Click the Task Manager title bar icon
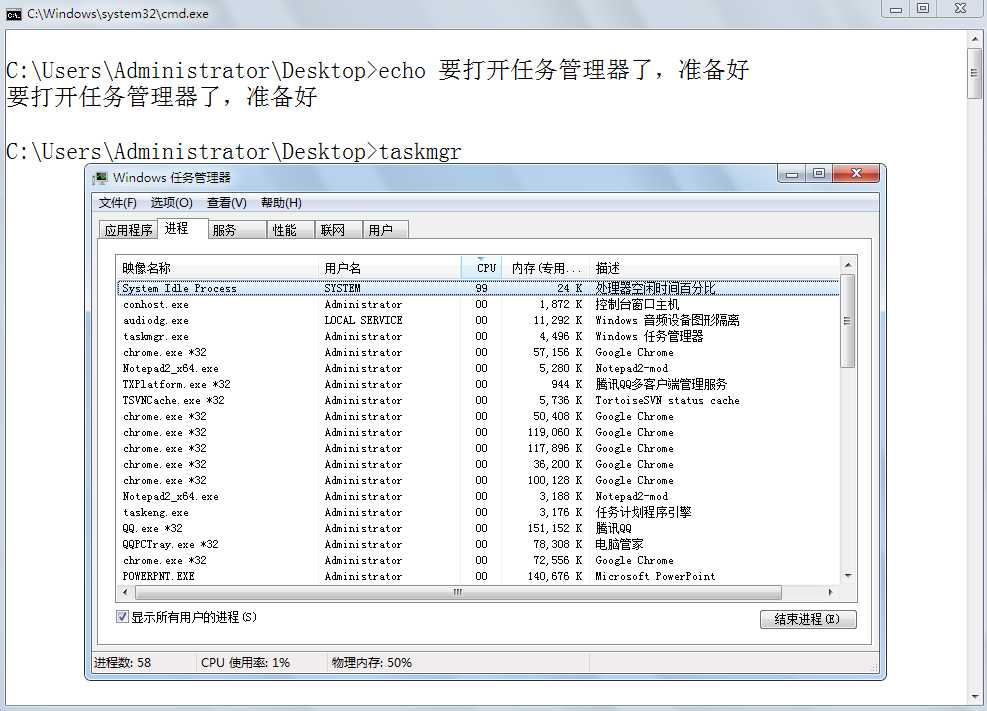987x711 pixels. pyautogui.click(x=100, y=178)
